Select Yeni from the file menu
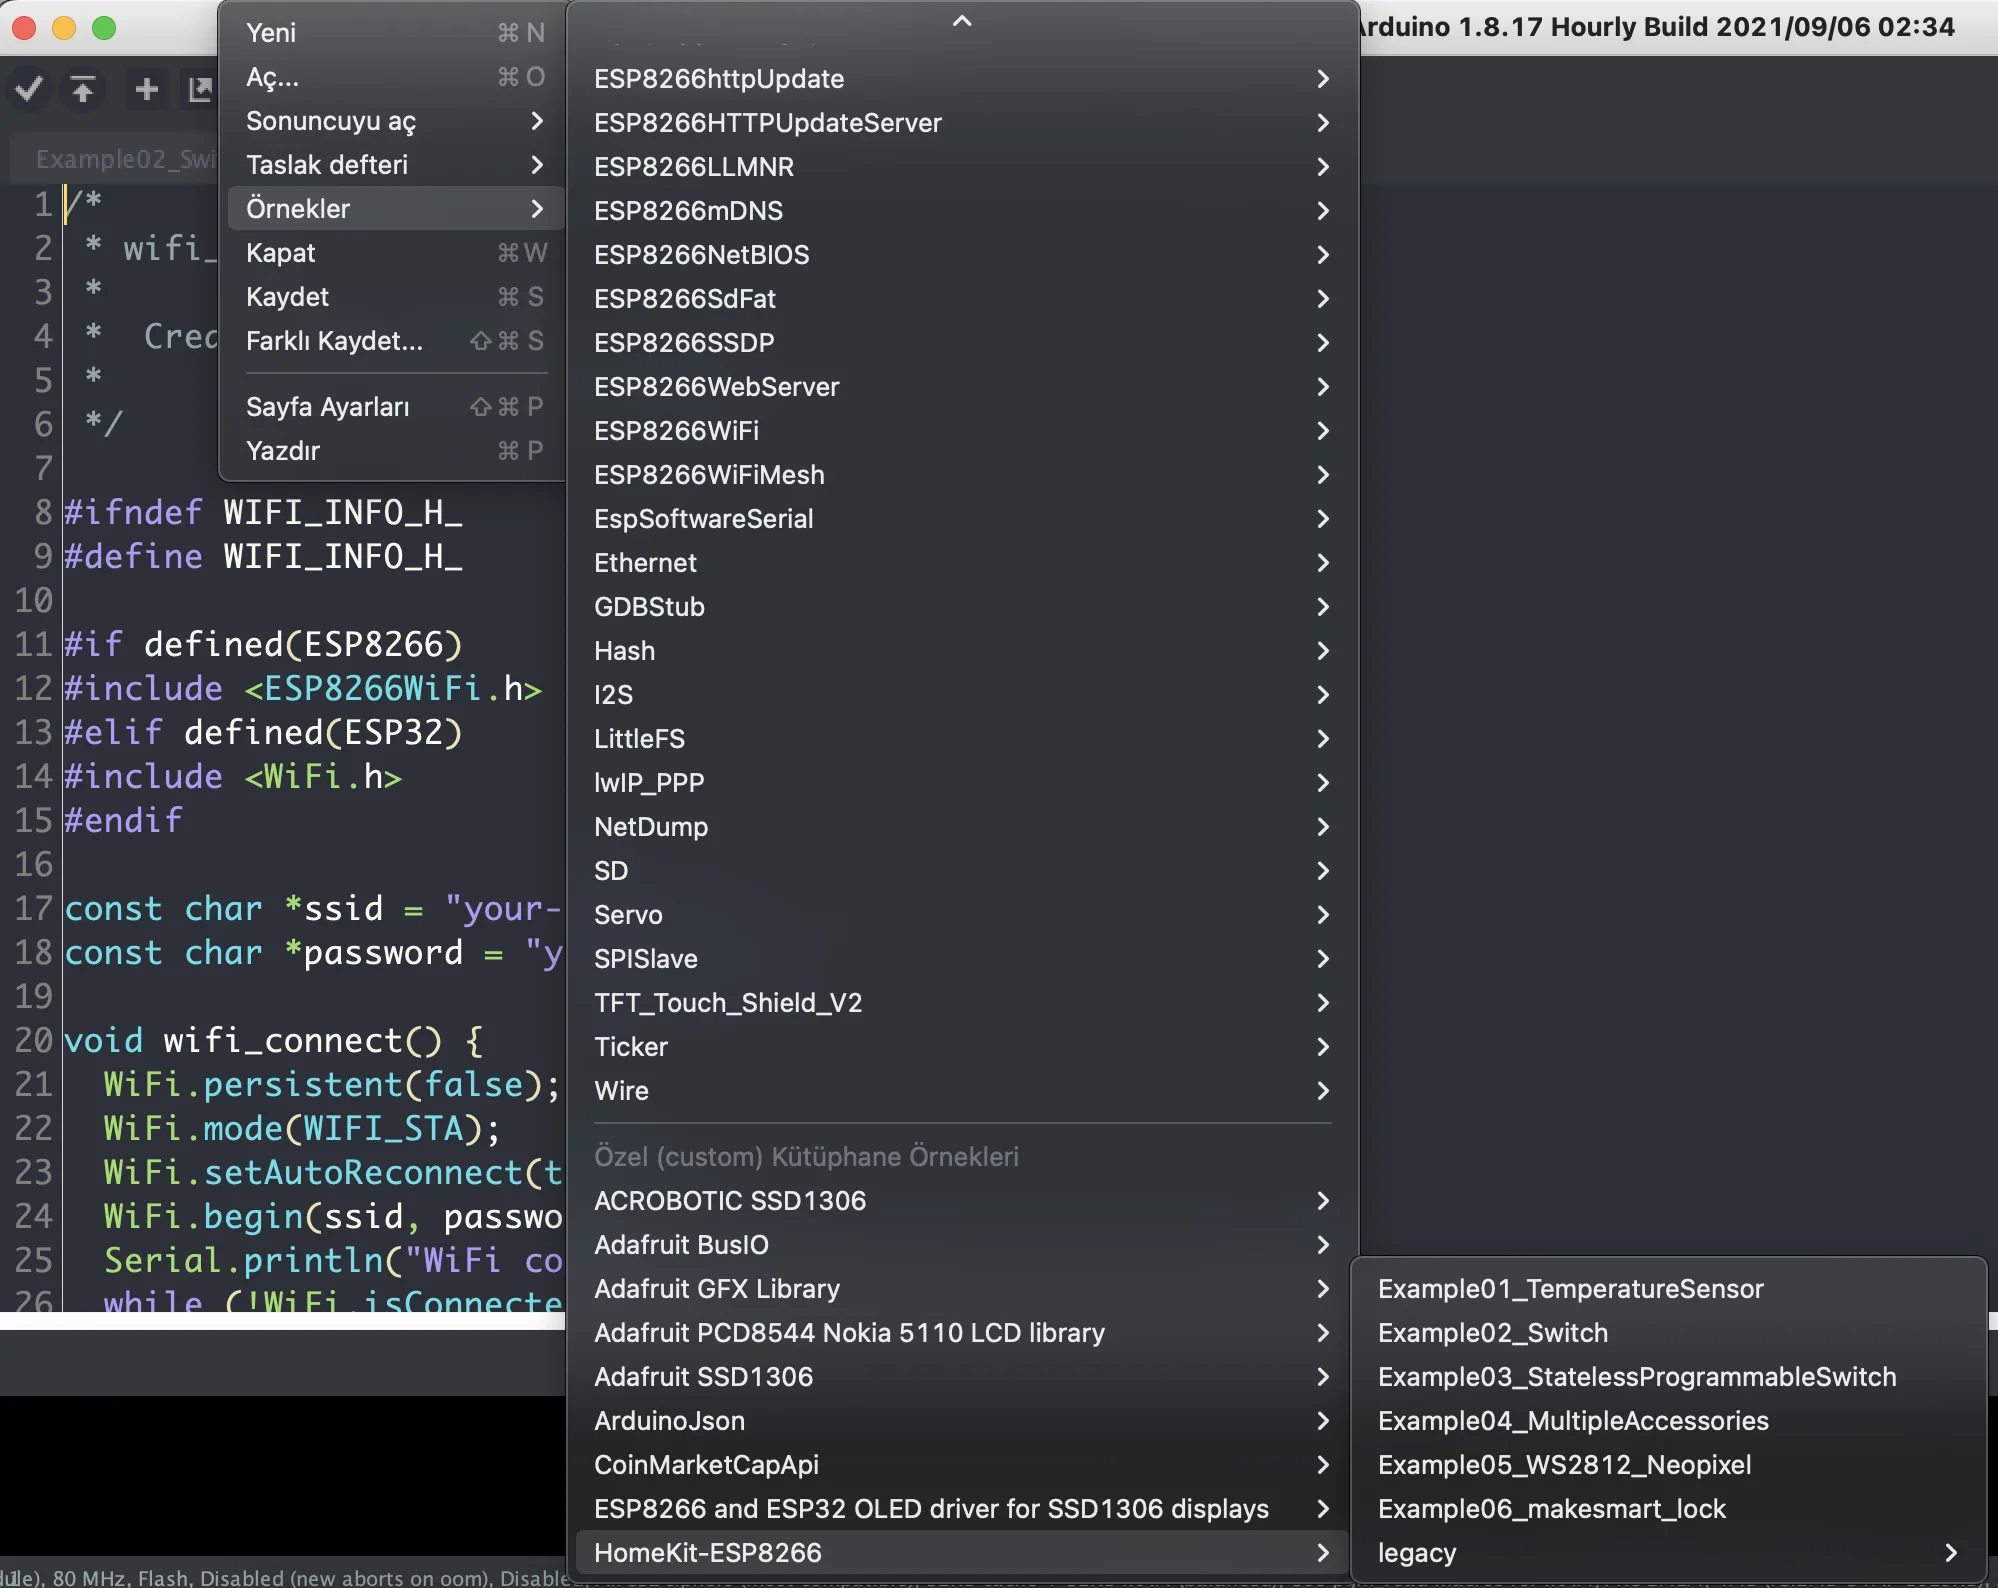Screen dimensions: 1998x1588 tap(395, 33)
